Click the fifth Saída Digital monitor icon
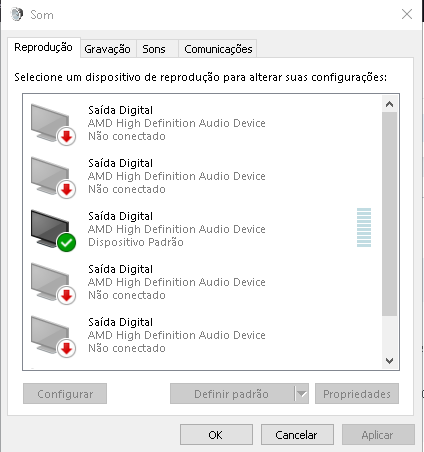Image resolution: width=424 pixels, height=452 pixels. tap(53, 336)
